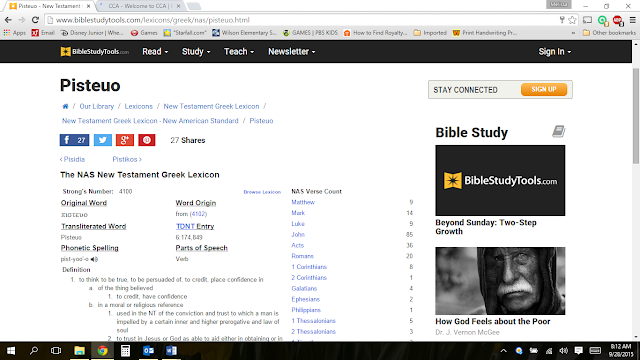The height and width of the screenshot is (360, 640).
Task: Open the Windows Start menu
Action: [11, 351]
